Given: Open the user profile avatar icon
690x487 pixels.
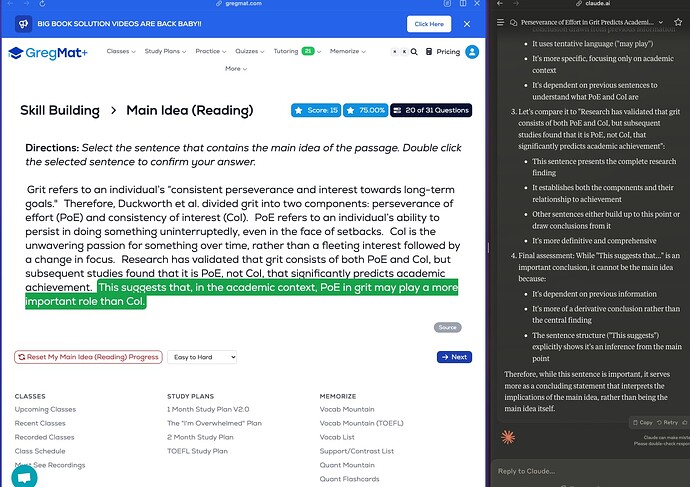Looking at the screenshot, I should [x=472, y=52].
